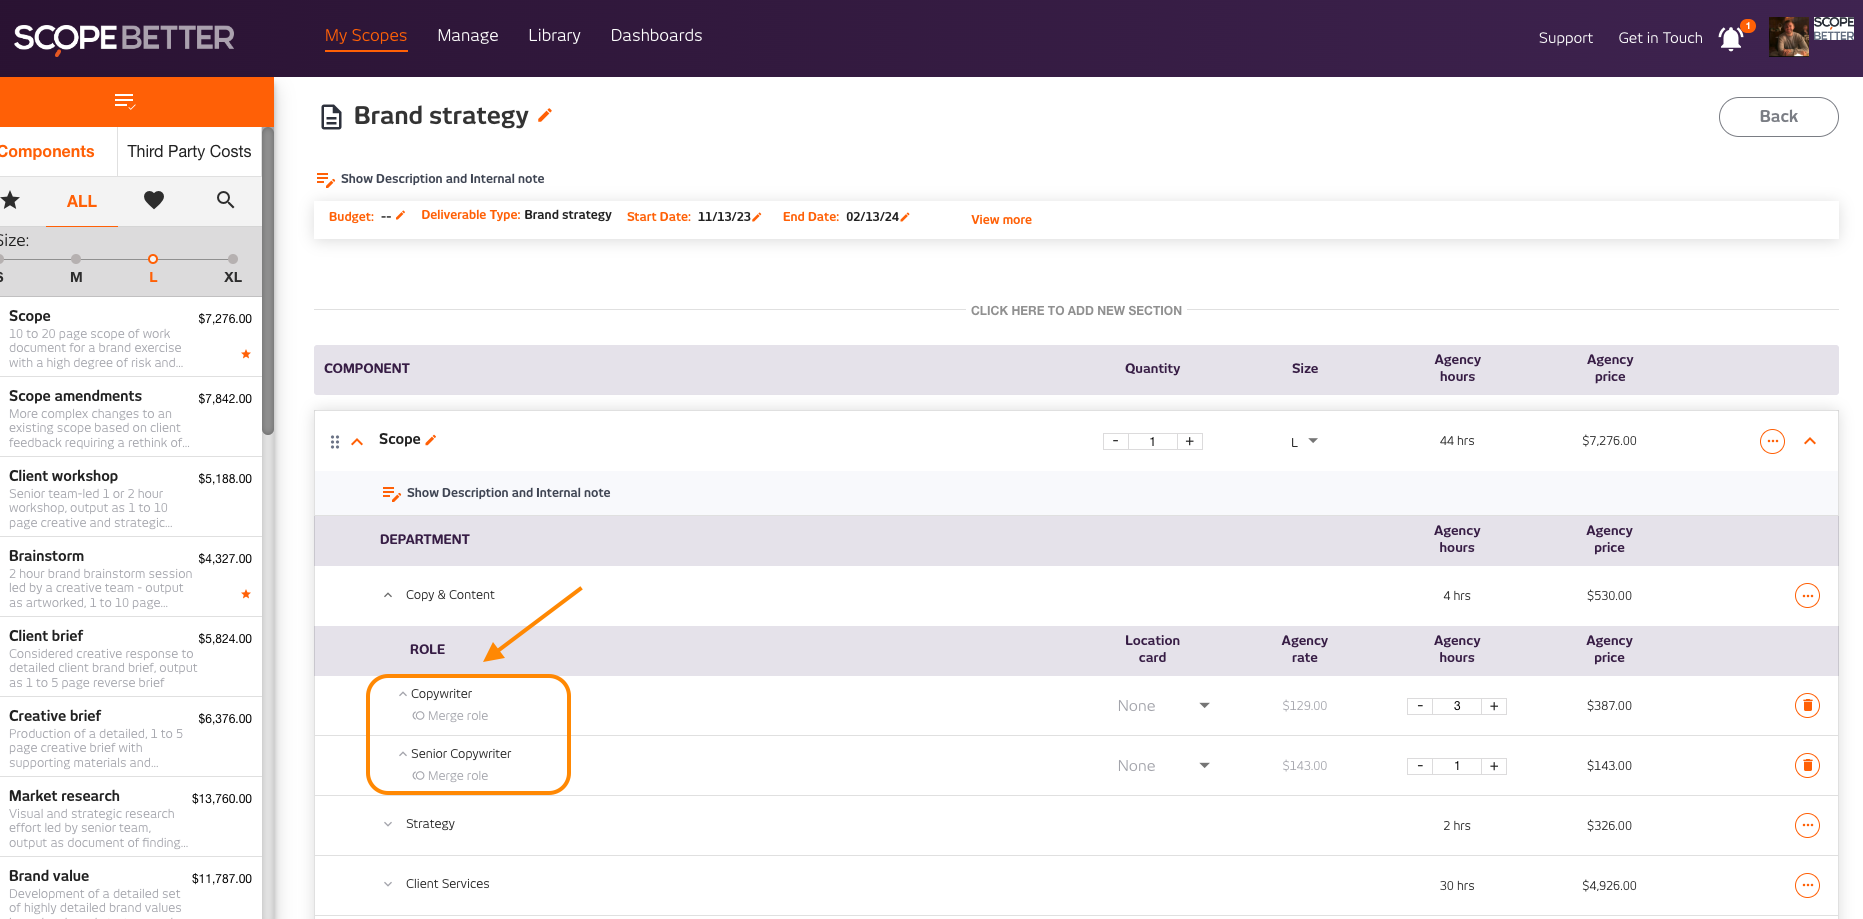Screen dimensions: 1863x919
Task: Open the Scope size L dropdown
Action: (x=1304, y=441)
